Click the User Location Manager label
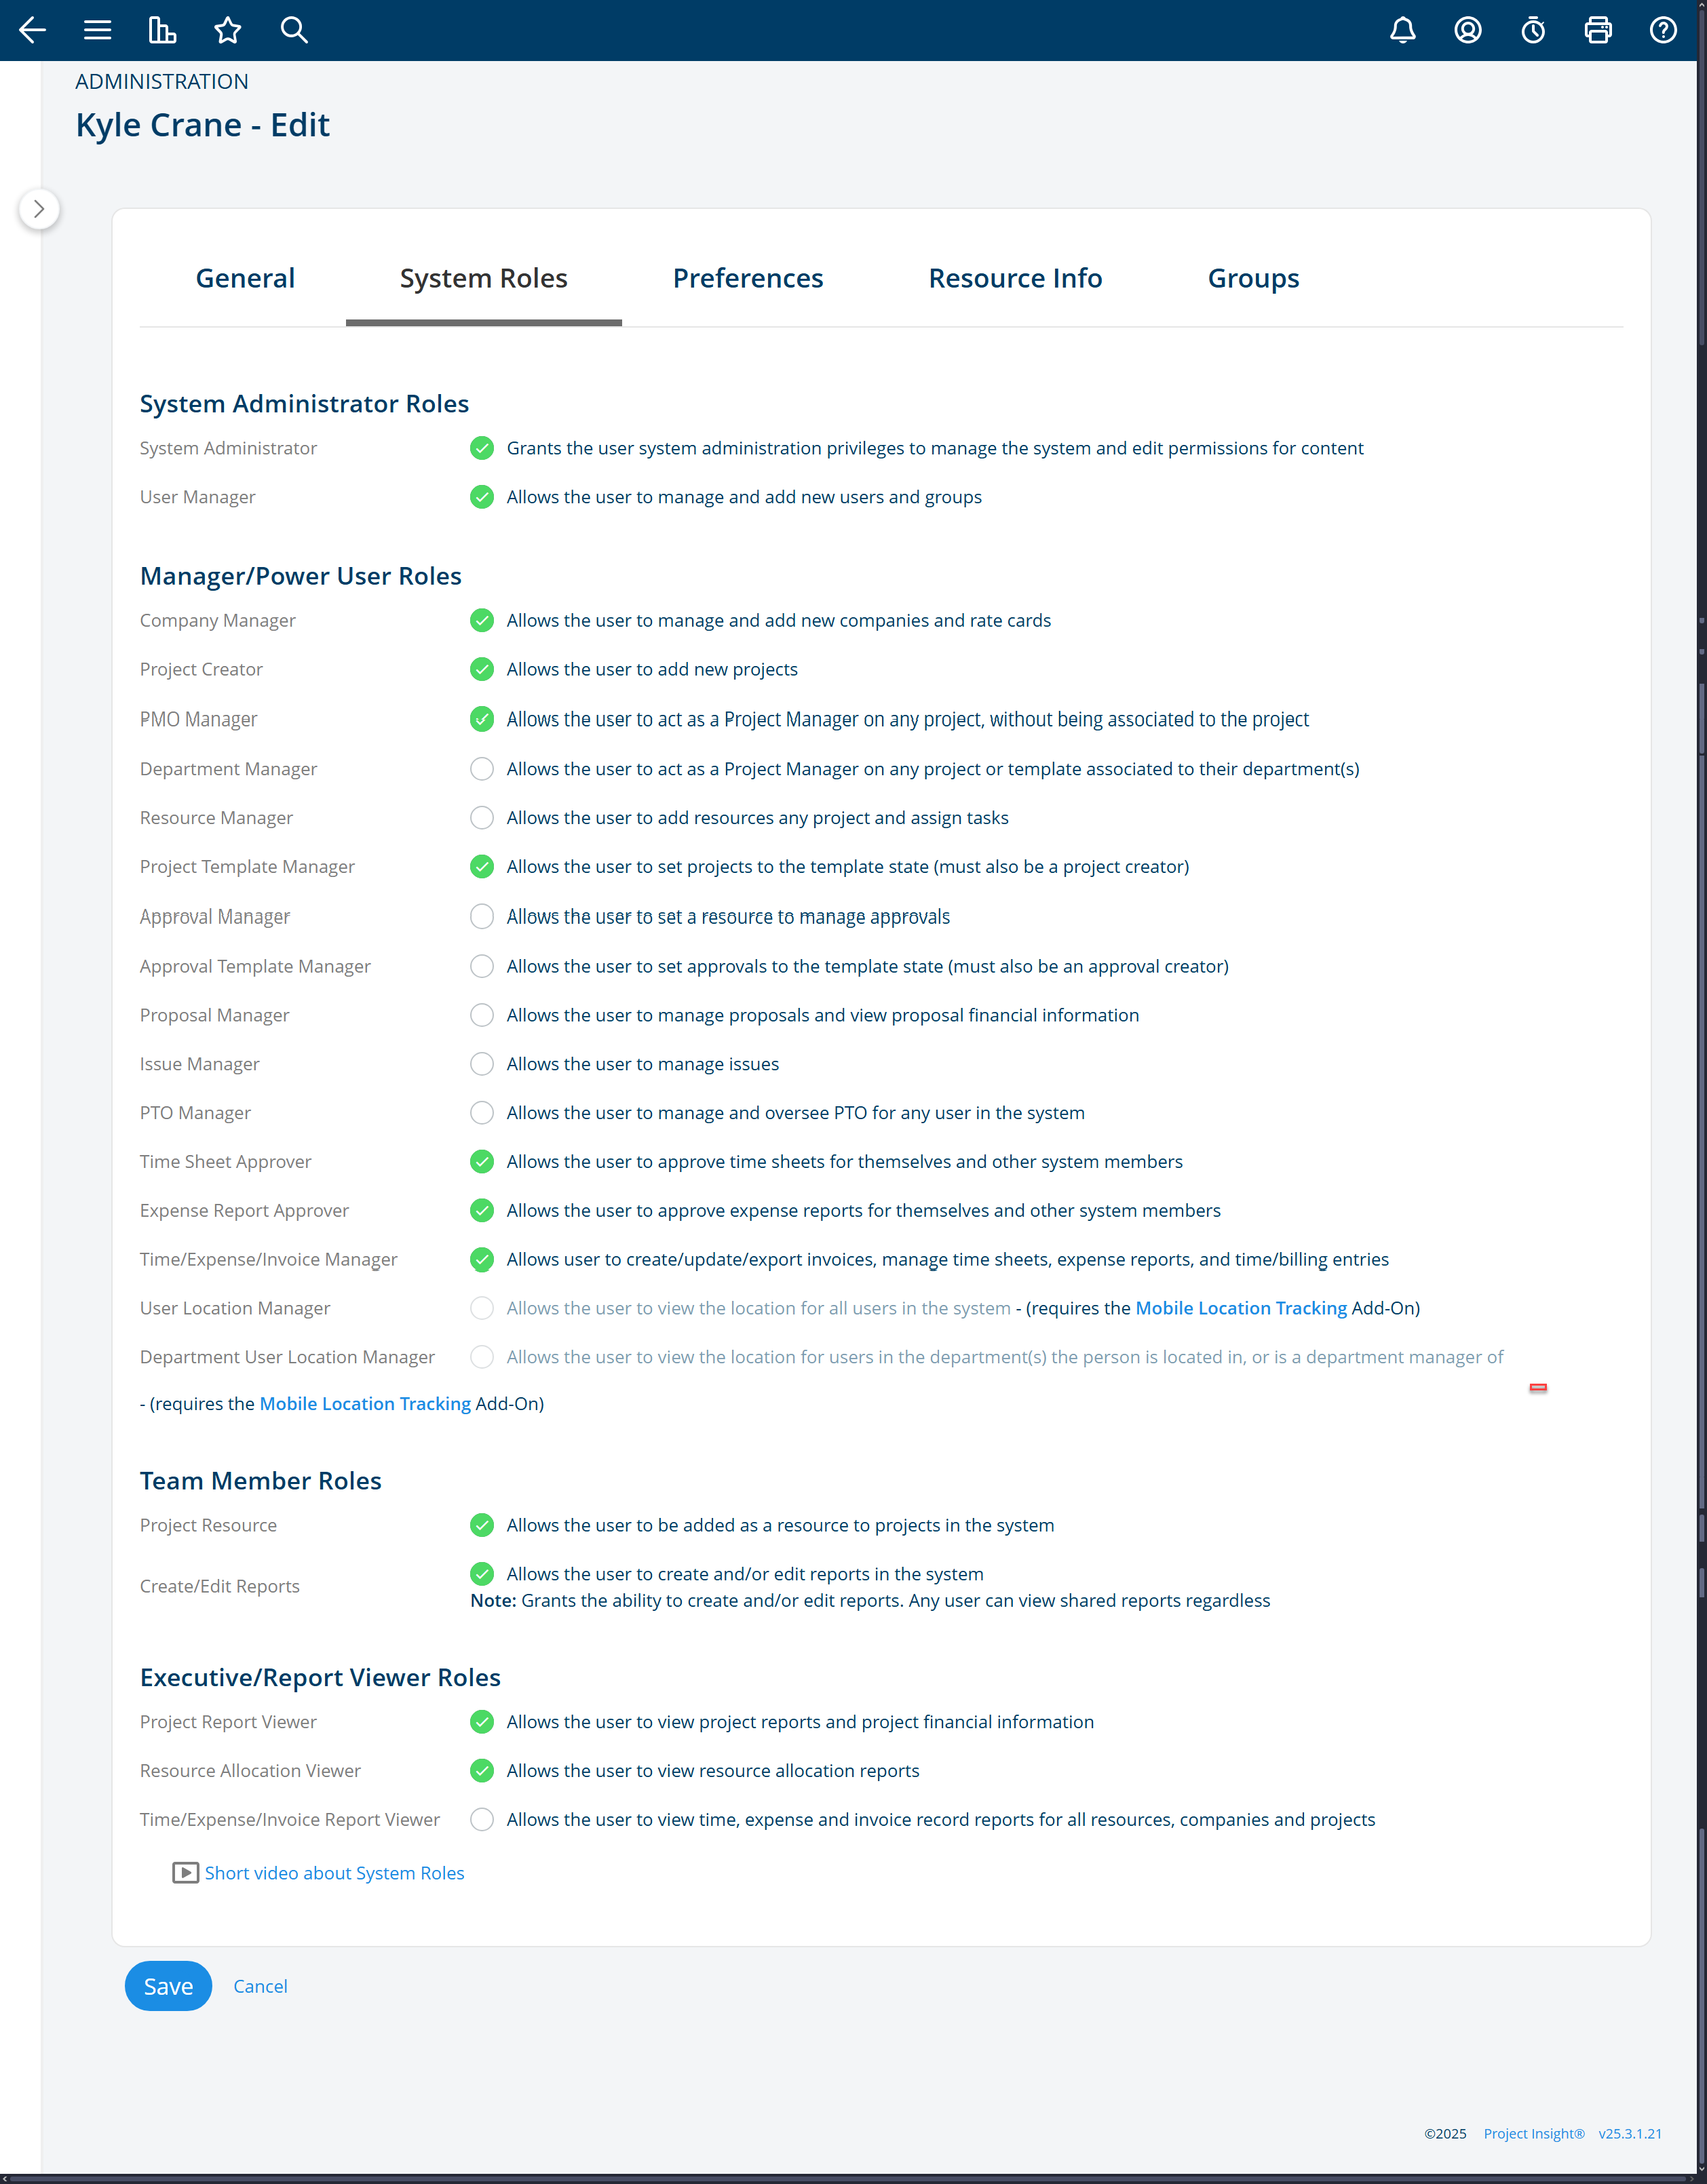 click(235, 1308)
